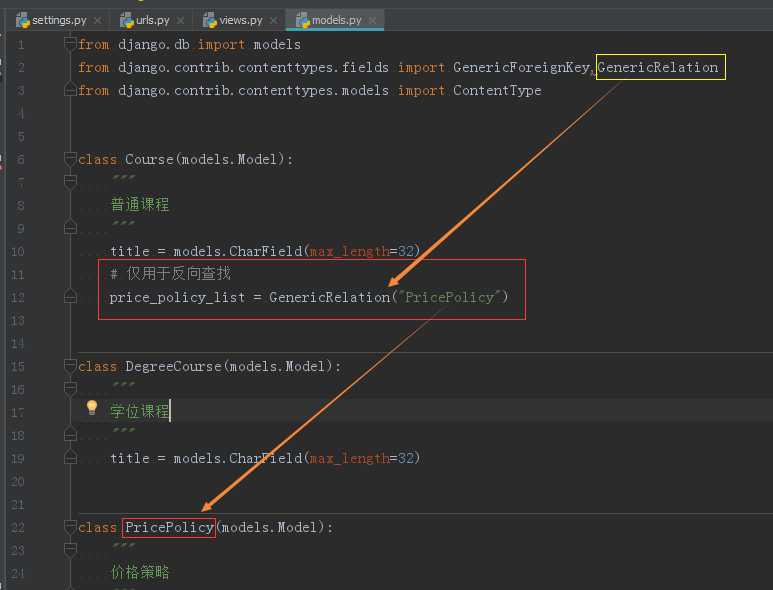Click GenericForeignKey in the import line

click(x=521, y=67)
